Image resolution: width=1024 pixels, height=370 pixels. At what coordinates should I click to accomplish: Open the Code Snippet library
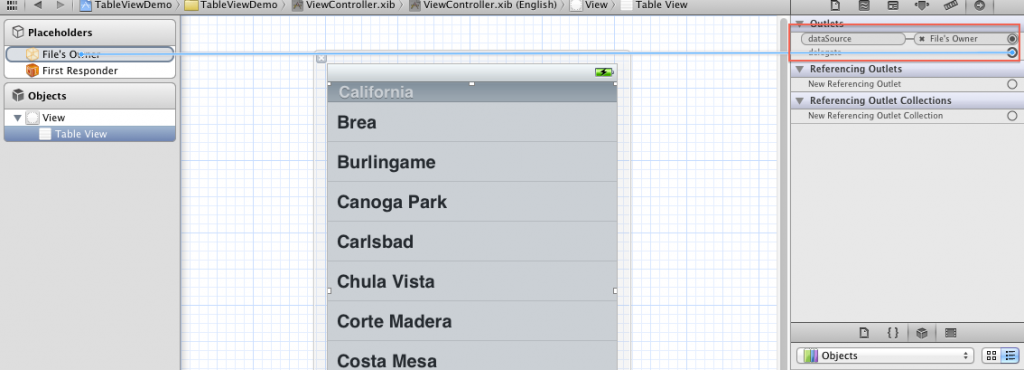point(893,333)
